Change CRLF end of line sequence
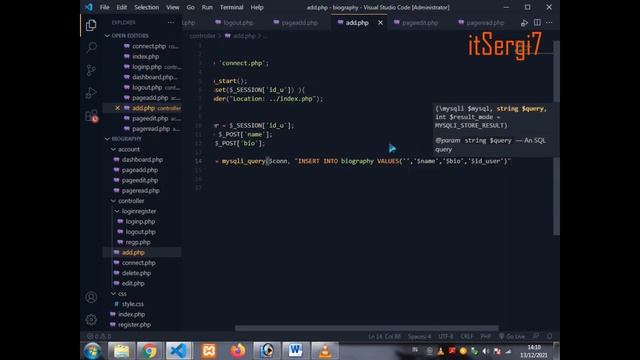This screenshot has width=640, height=360. [x=467, y=336]
